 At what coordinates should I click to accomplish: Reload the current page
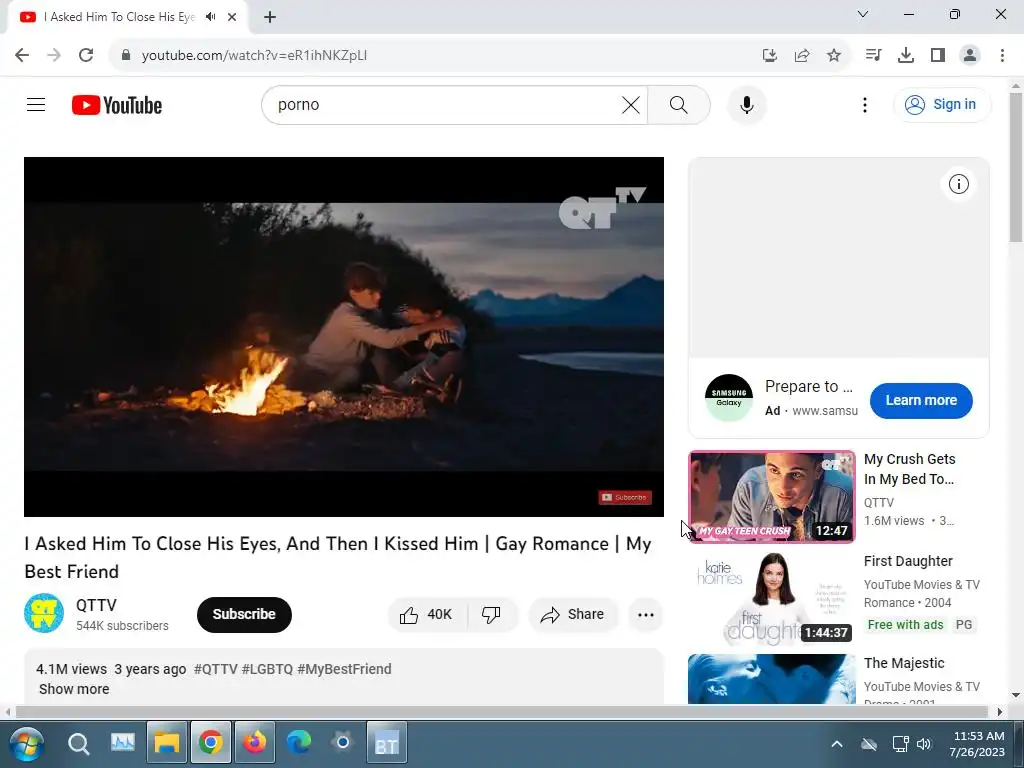[x=86, y=56]
